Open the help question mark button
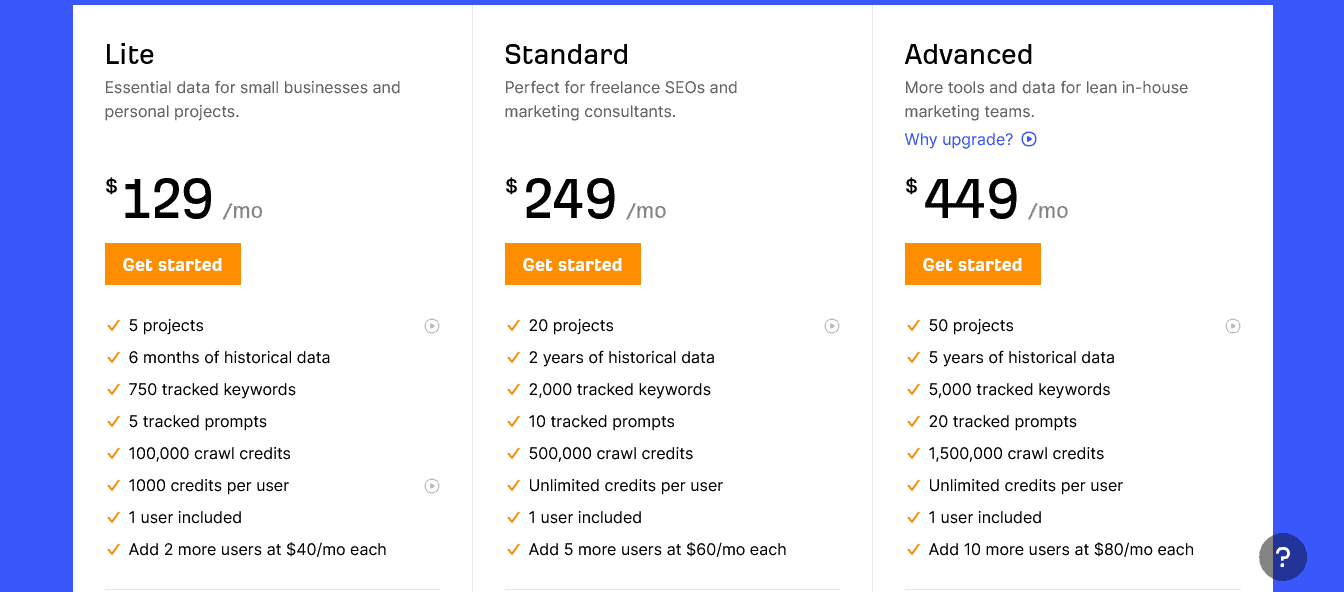Screen dimensions: 1344x592 point(1283,557)
